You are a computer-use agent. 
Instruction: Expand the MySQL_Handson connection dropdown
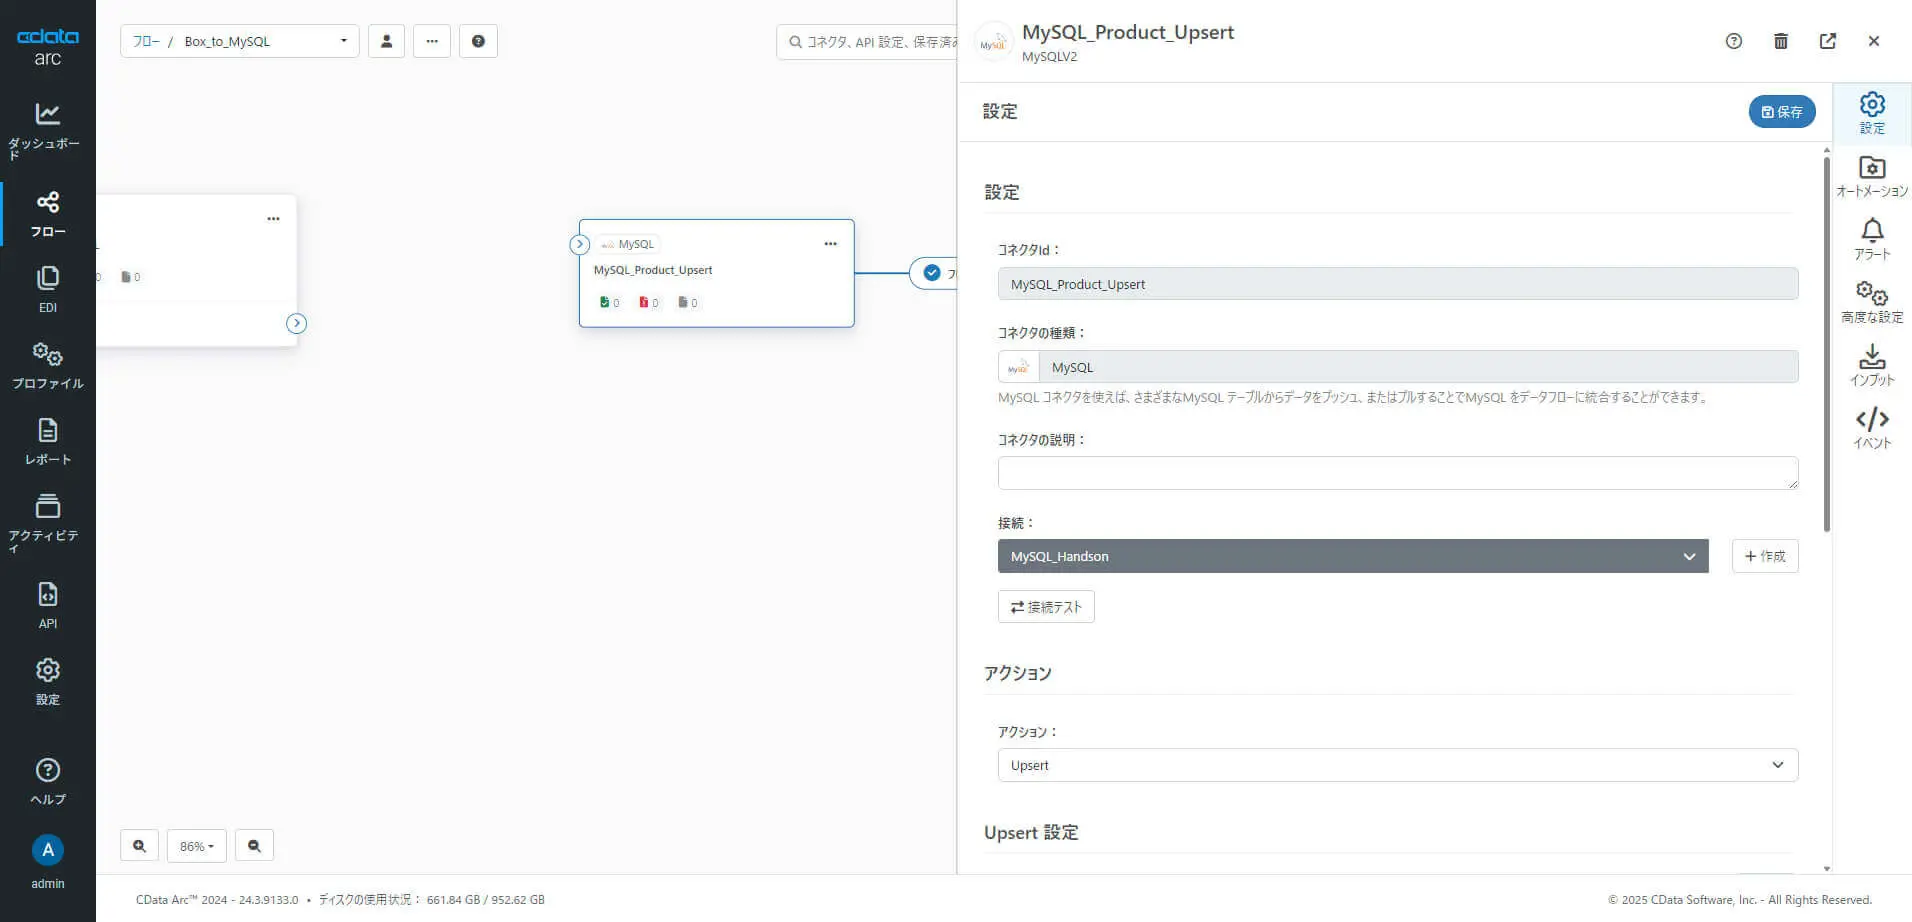click(x=1352, y=556)
